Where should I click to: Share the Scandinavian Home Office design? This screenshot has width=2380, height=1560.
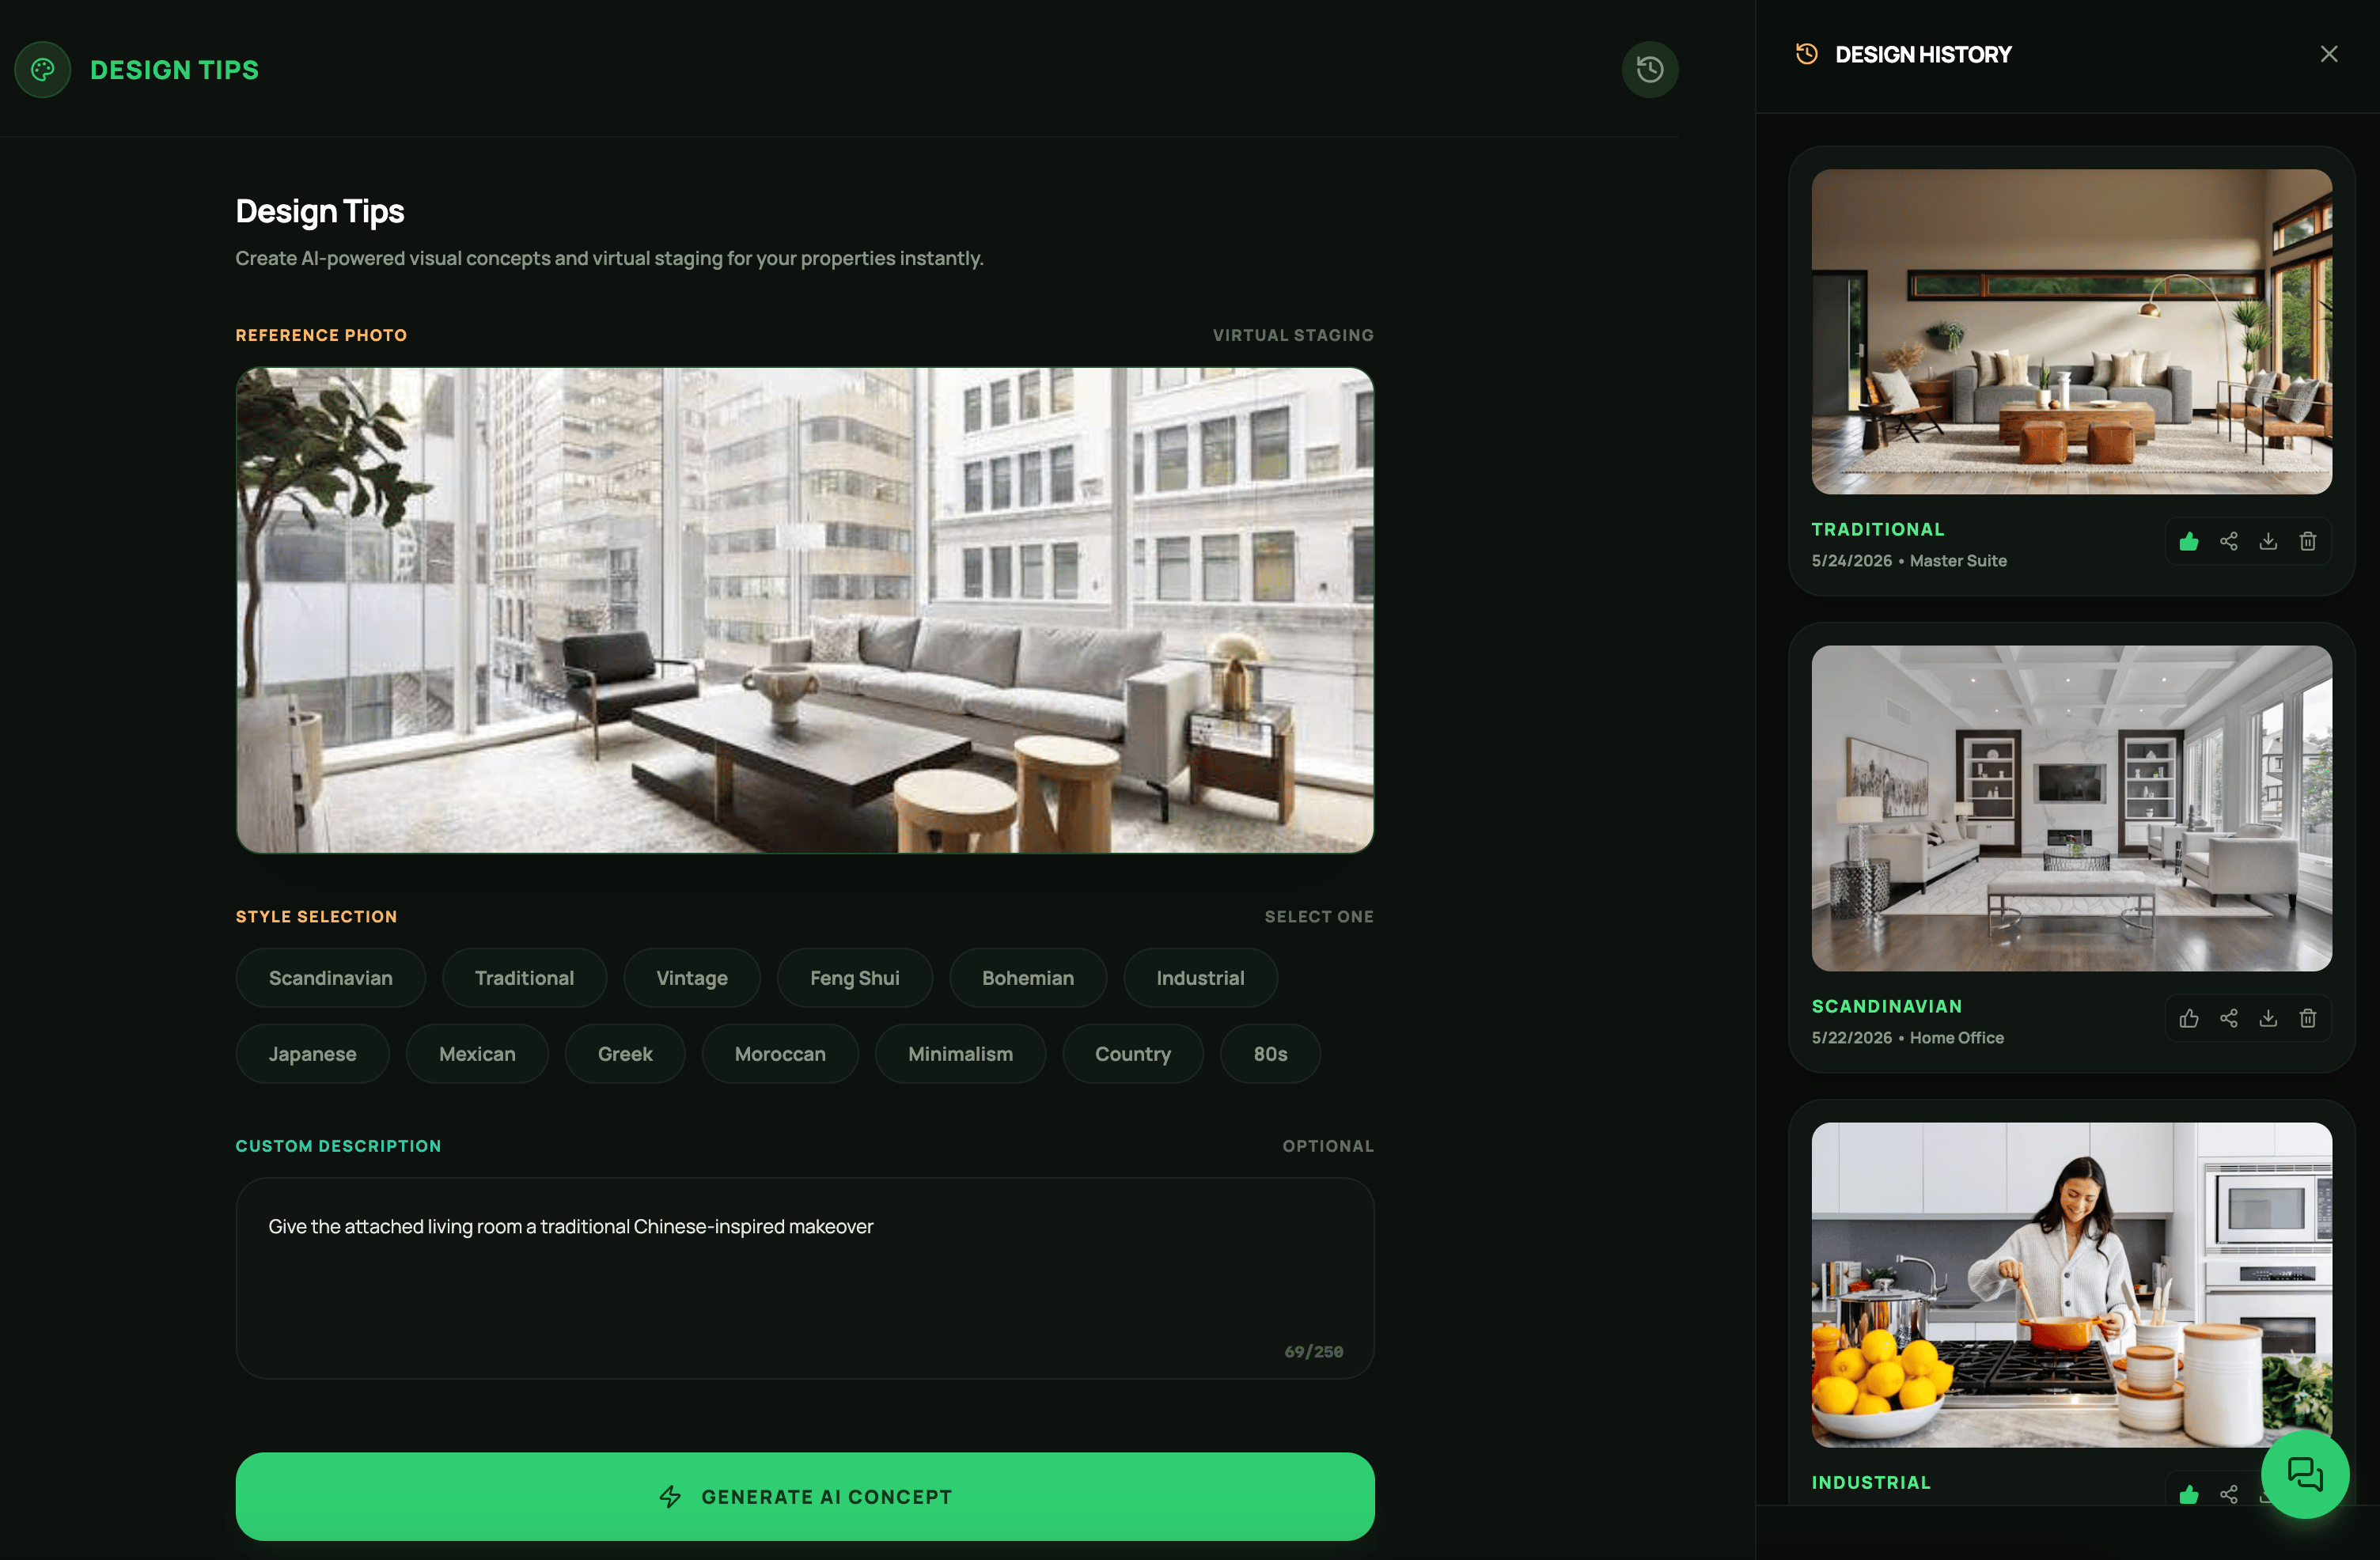click(2228, 1018)
